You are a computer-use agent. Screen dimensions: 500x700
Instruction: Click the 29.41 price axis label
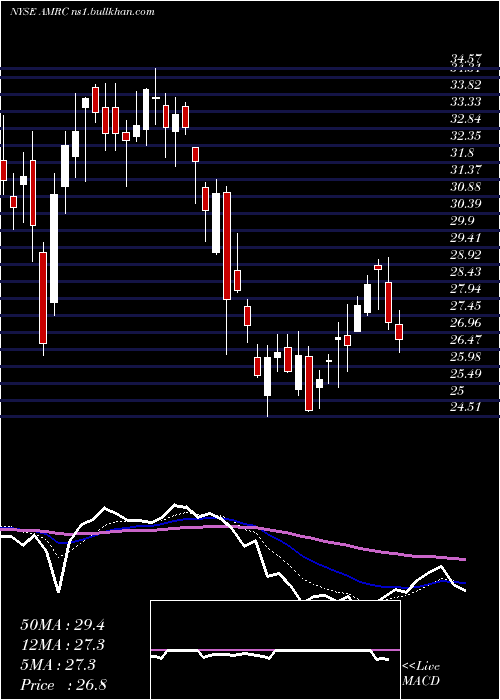(x=466, y=238)
